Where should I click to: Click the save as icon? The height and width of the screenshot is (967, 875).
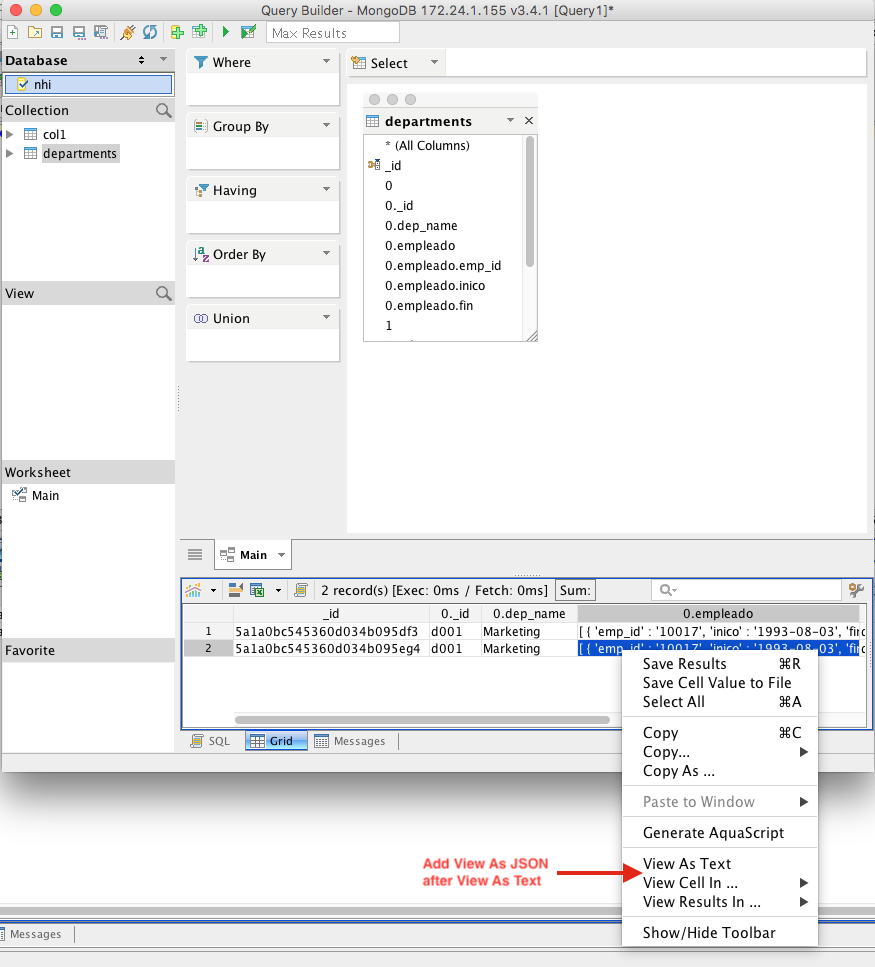click(79, 32)
